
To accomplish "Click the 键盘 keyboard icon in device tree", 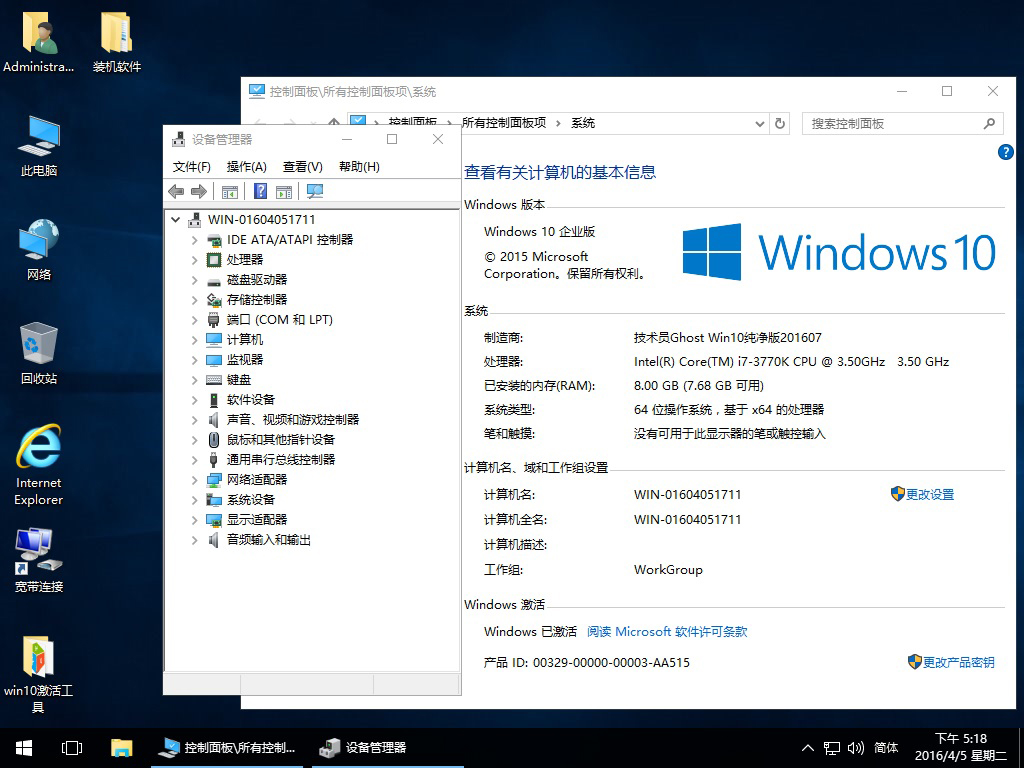I will coord(214,380).
